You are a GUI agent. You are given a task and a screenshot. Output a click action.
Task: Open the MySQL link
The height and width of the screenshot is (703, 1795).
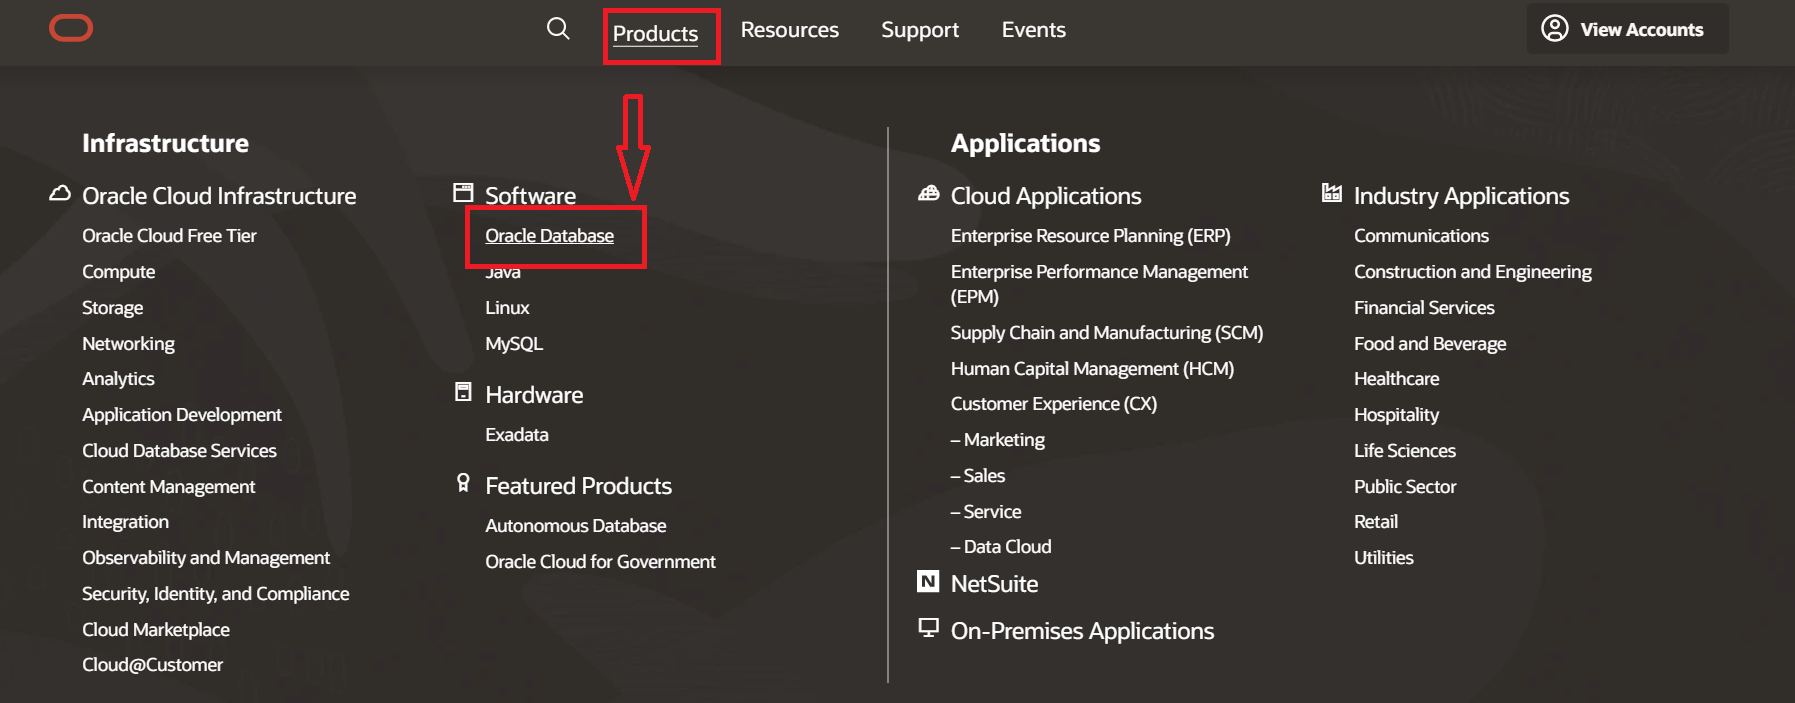point(514,344)
